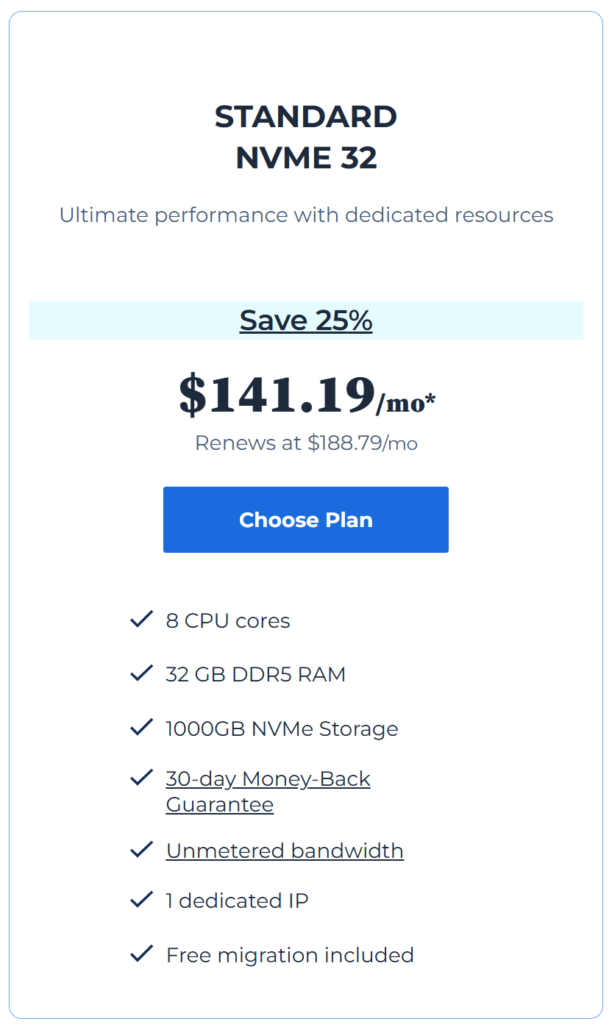Image resolution: width=612 pixels, height=1024 pixels.
Task: Click the 8 CPU cores feature text
Action: pos(228,620)
